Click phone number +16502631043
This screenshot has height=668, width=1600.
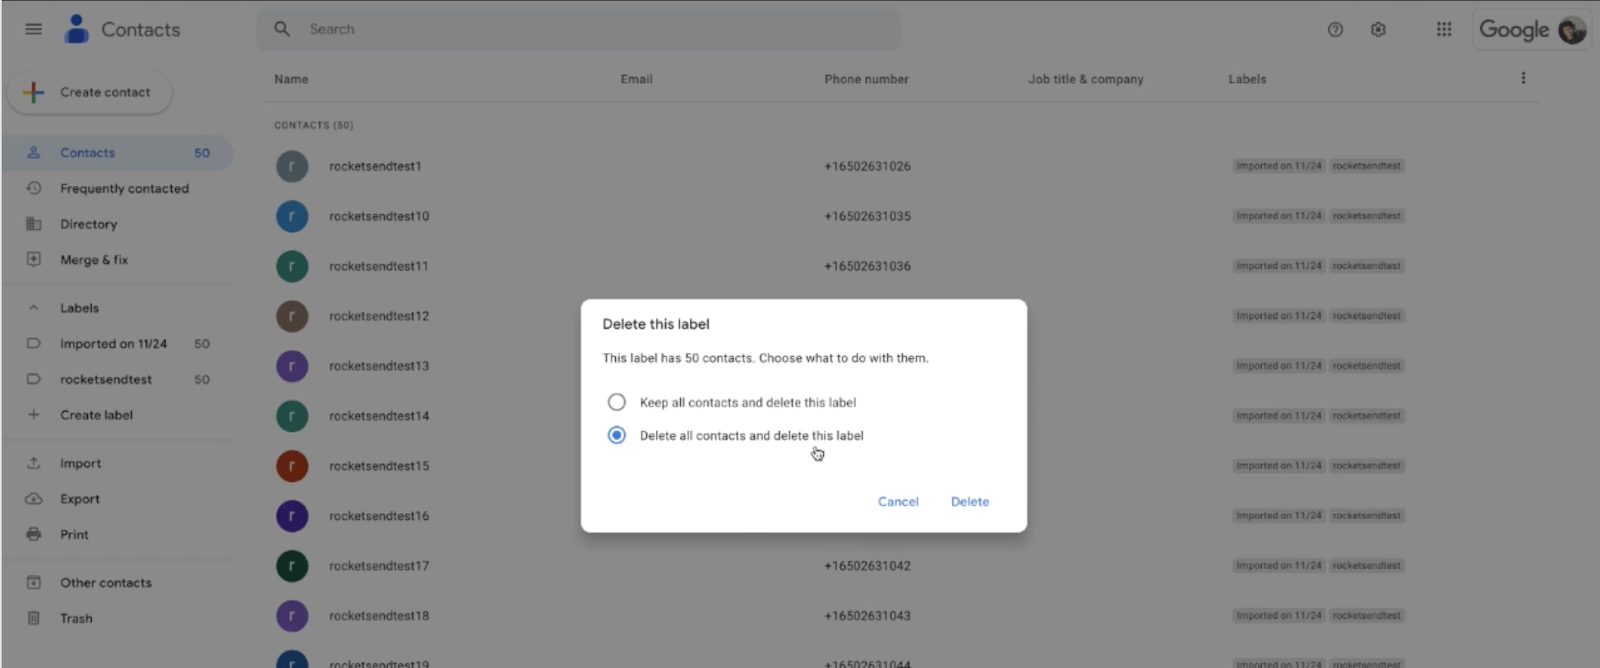click(867, 616)
